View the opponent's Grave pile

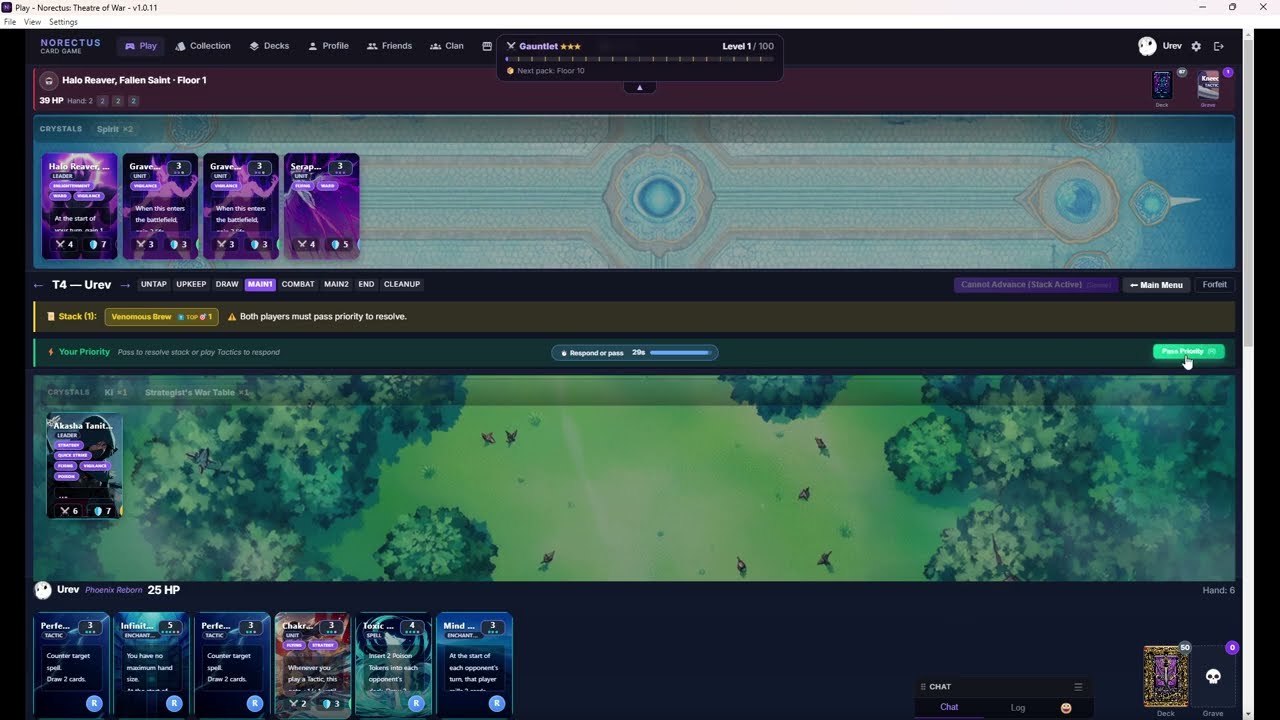[x=1208, y=85]
